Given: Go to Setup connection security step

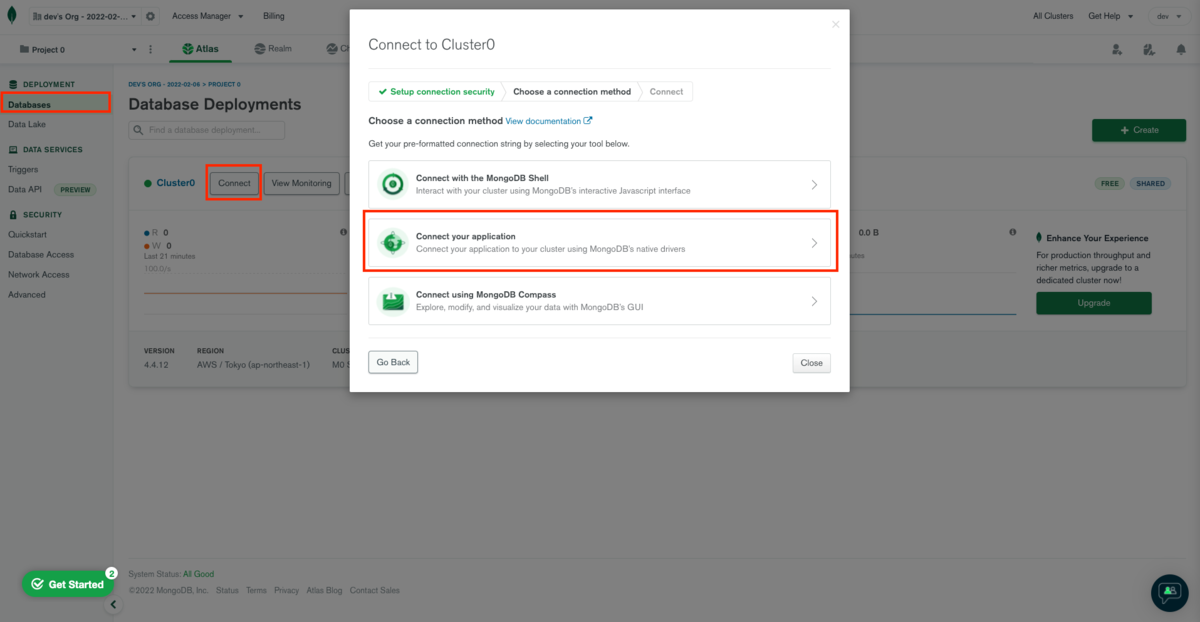Looking at the screenshot, I should pyautogui.click(x=435, y=91).
